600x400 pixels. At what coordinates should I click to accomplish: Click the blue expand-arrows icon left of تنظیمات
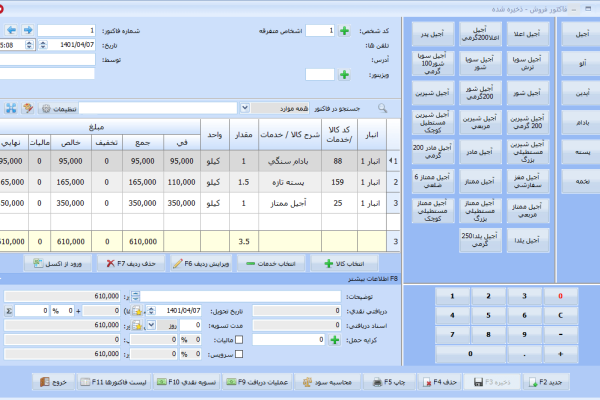point(11,108)
